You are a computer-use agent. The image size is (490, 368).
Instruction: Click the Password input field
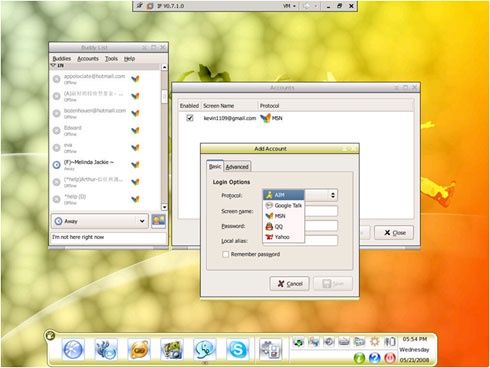coord(321,226)
